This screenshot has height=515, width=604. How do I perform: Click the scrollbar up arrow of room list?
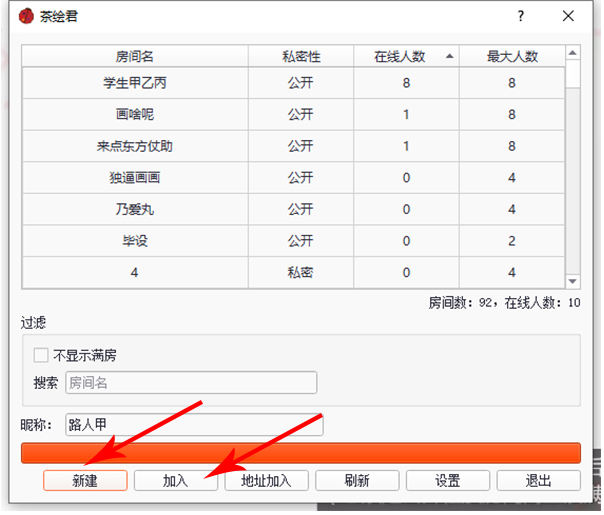[573, 53]
